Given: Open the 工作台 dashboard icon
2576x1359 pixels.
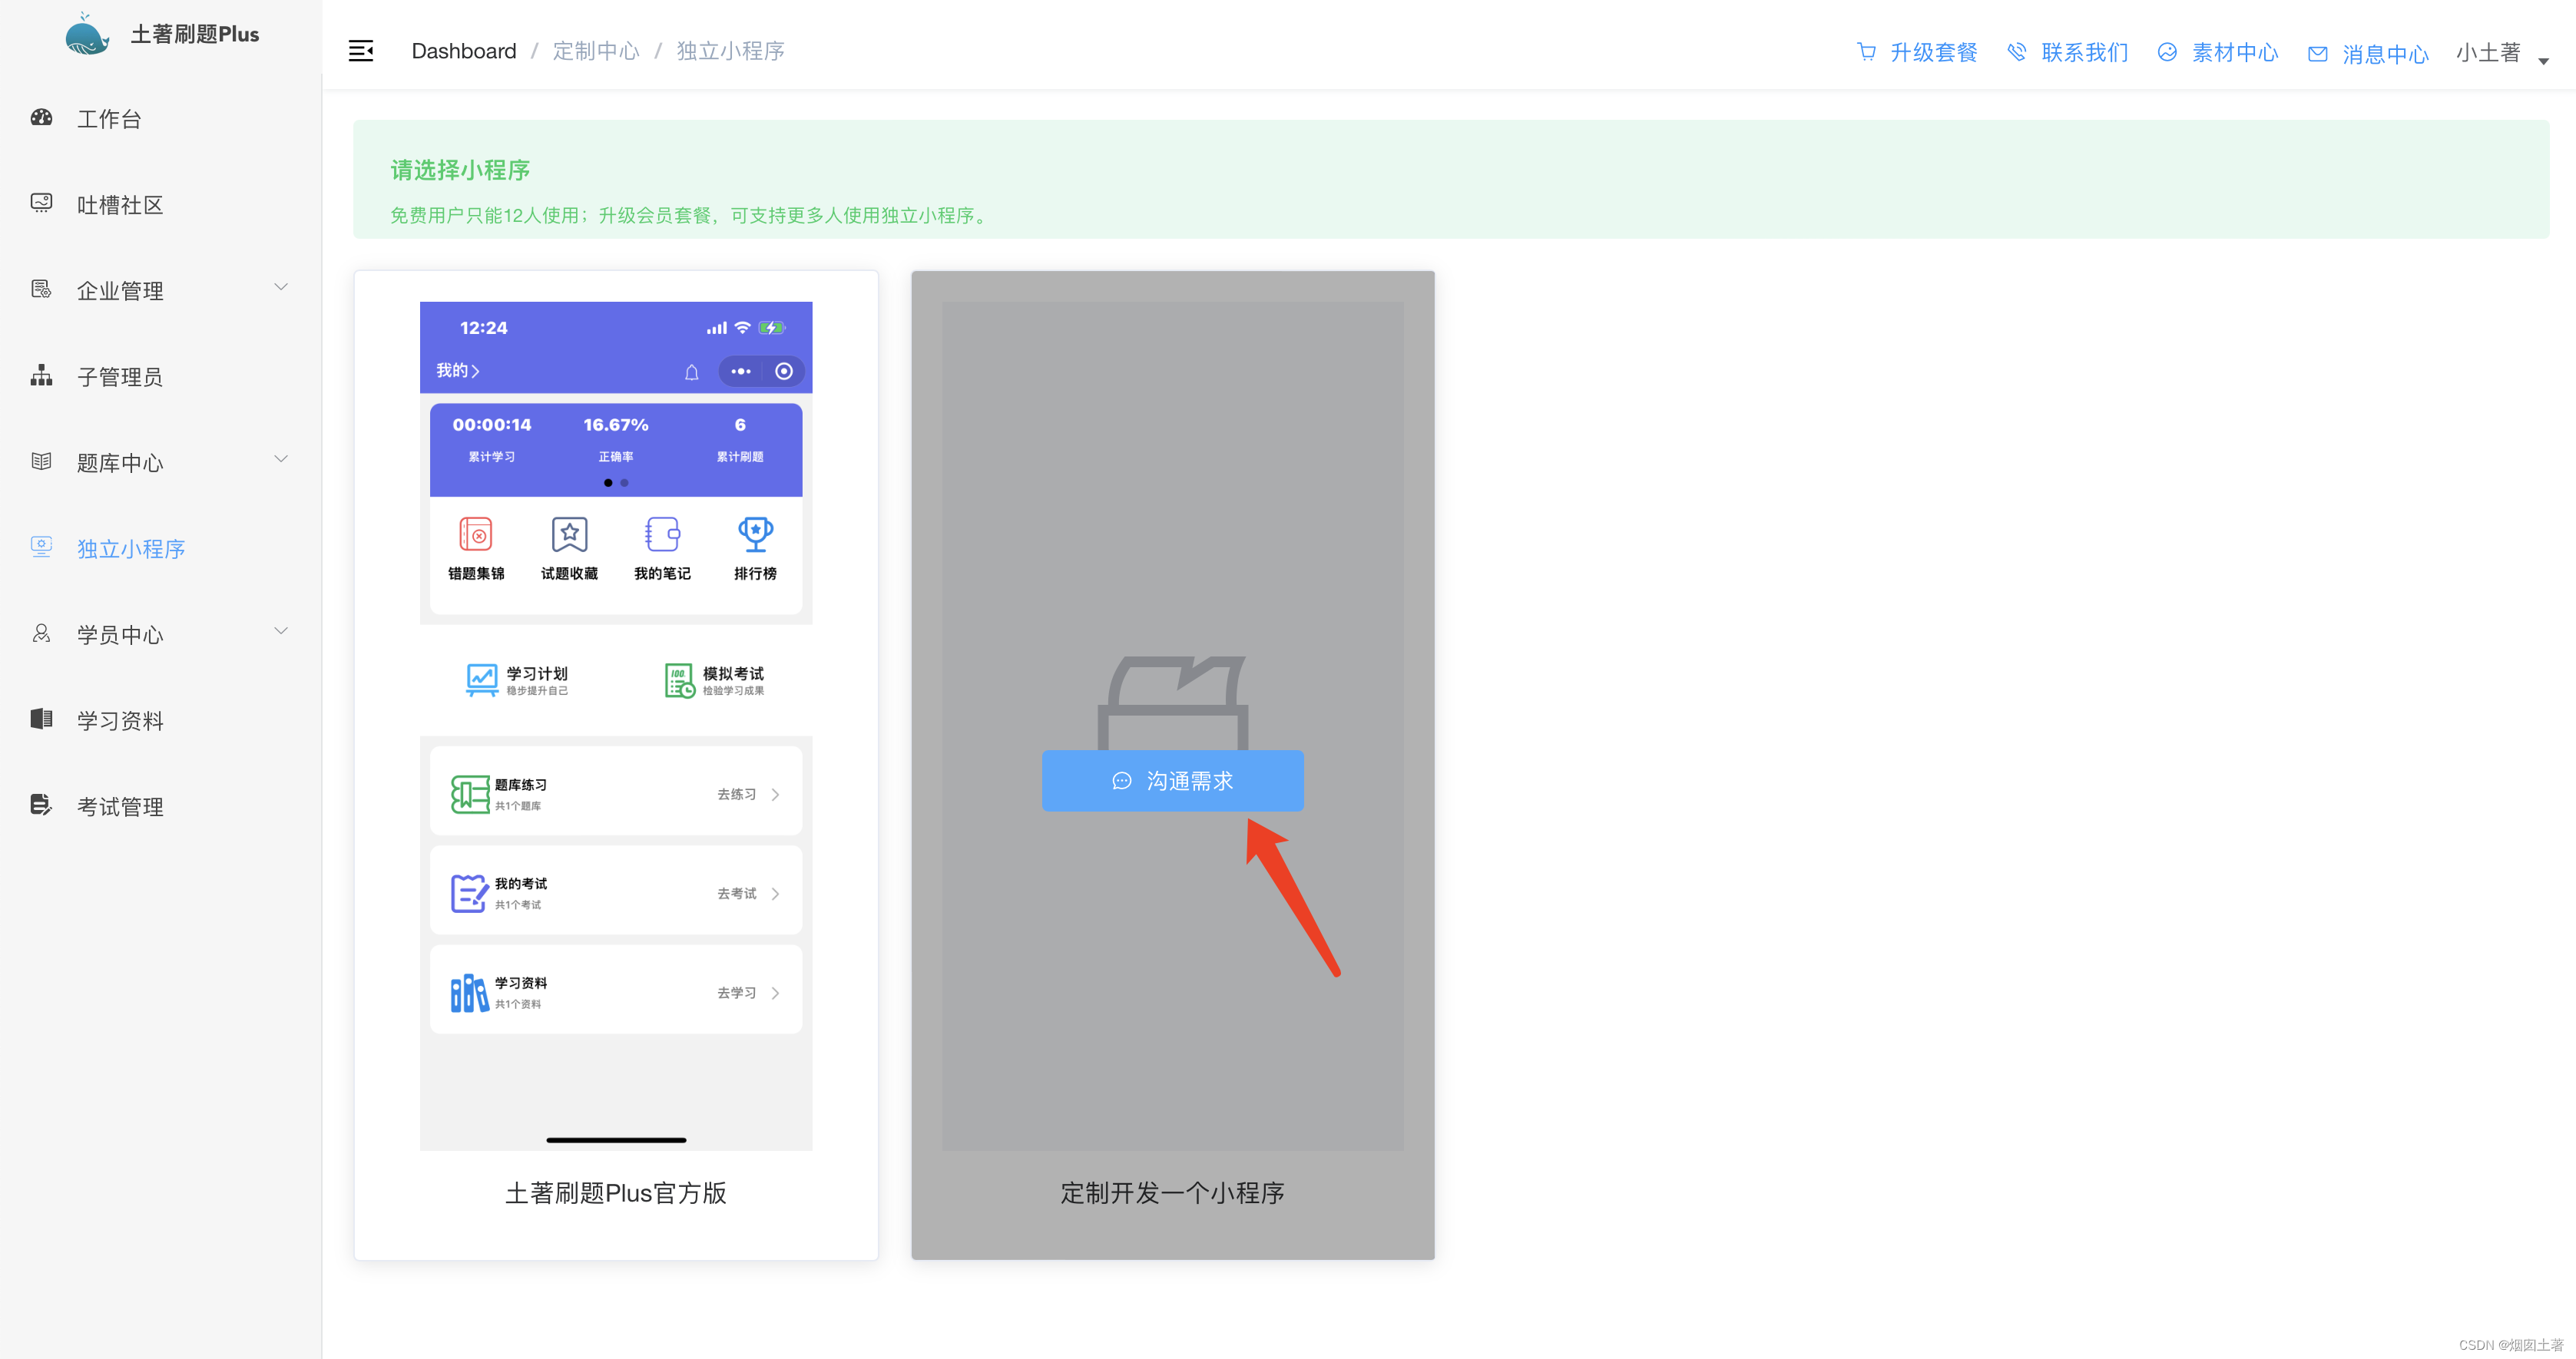Looking at the screenshot, I should coord(41,118).
